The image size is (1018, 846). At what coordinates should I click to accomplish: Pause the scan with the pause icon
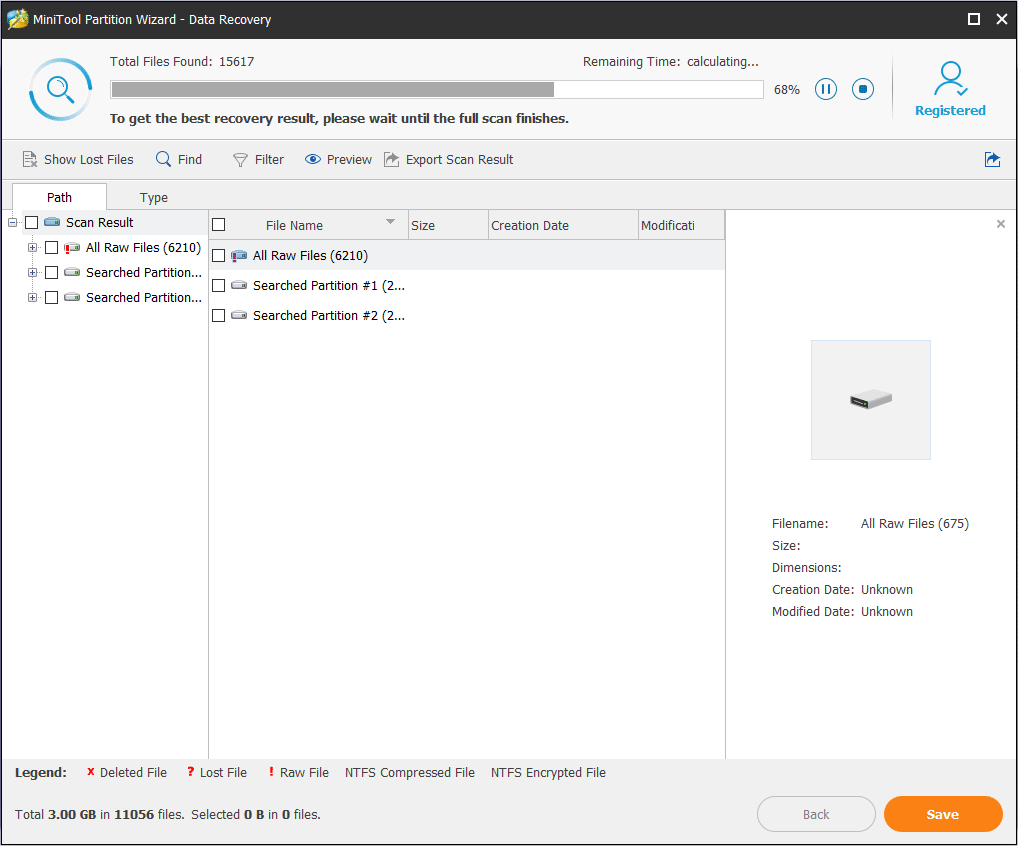(x=825, y=89)
